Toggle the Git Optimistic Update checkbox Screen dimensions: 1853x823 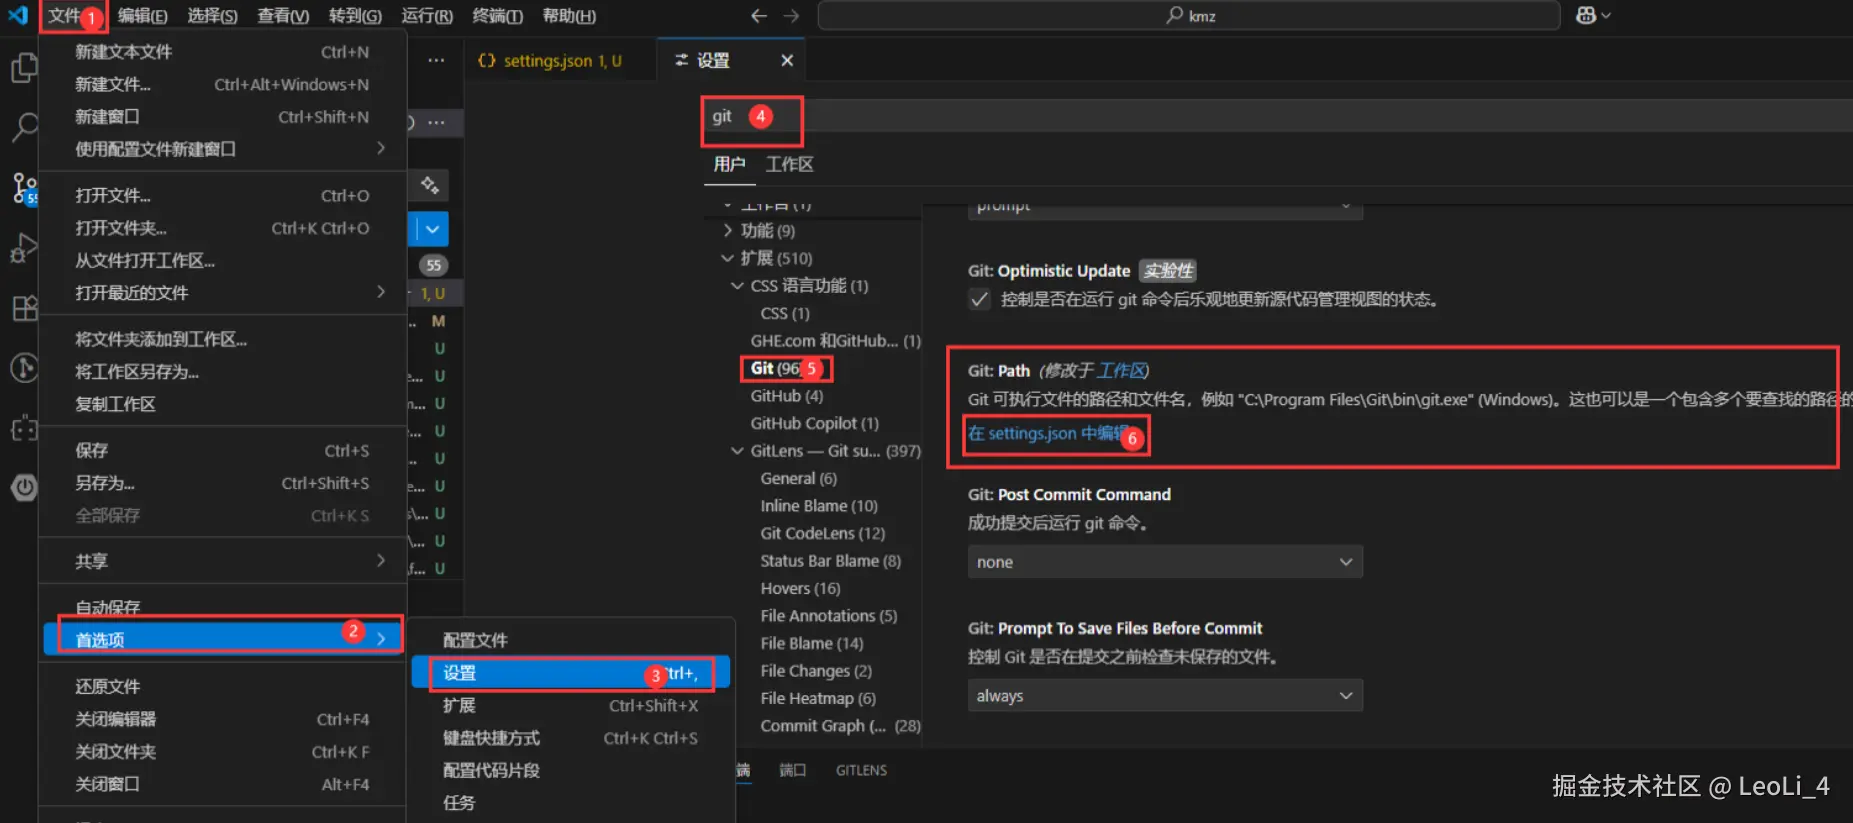979,300
